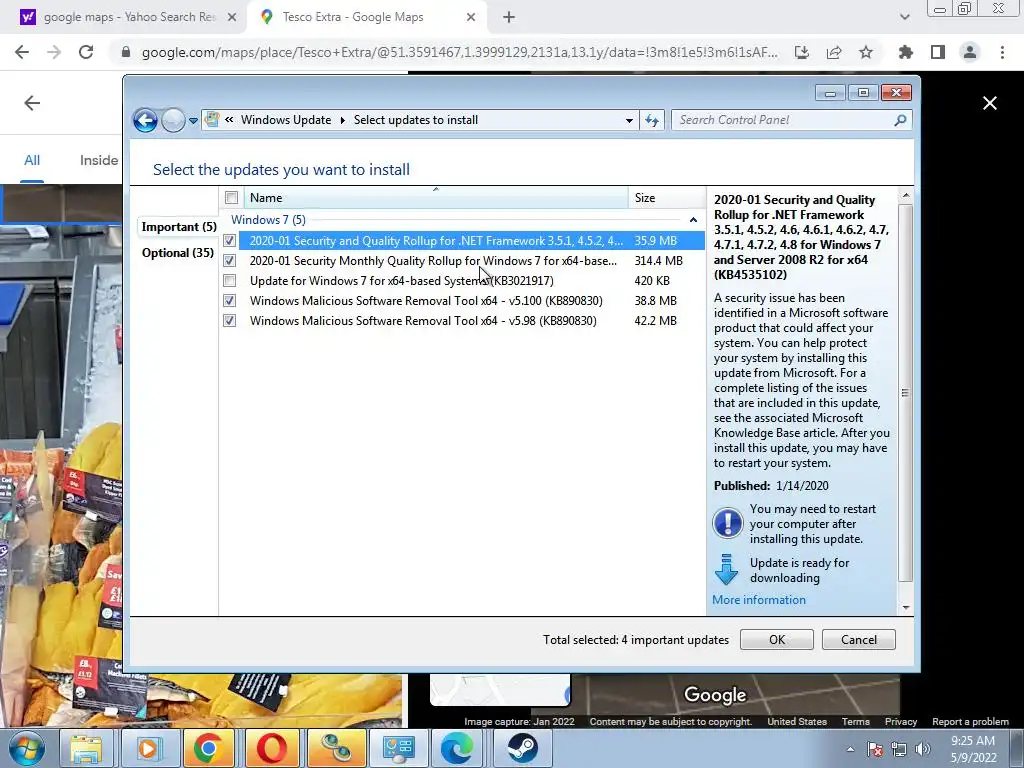The image size is (1024, 768).
Task: Open Chrome tab search dropdown
Action: (904, 17)
